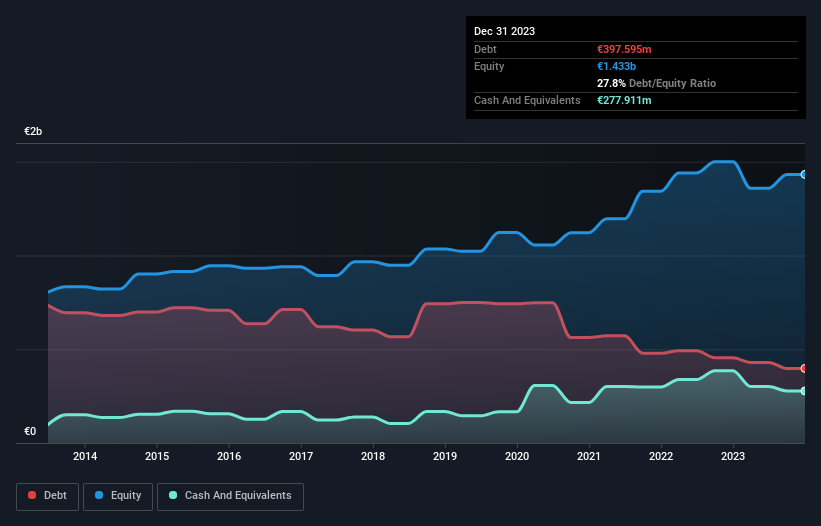Click the Dec 31 2023 tooltip date
The height and width of the screenshot is (526, 821).
504,31
